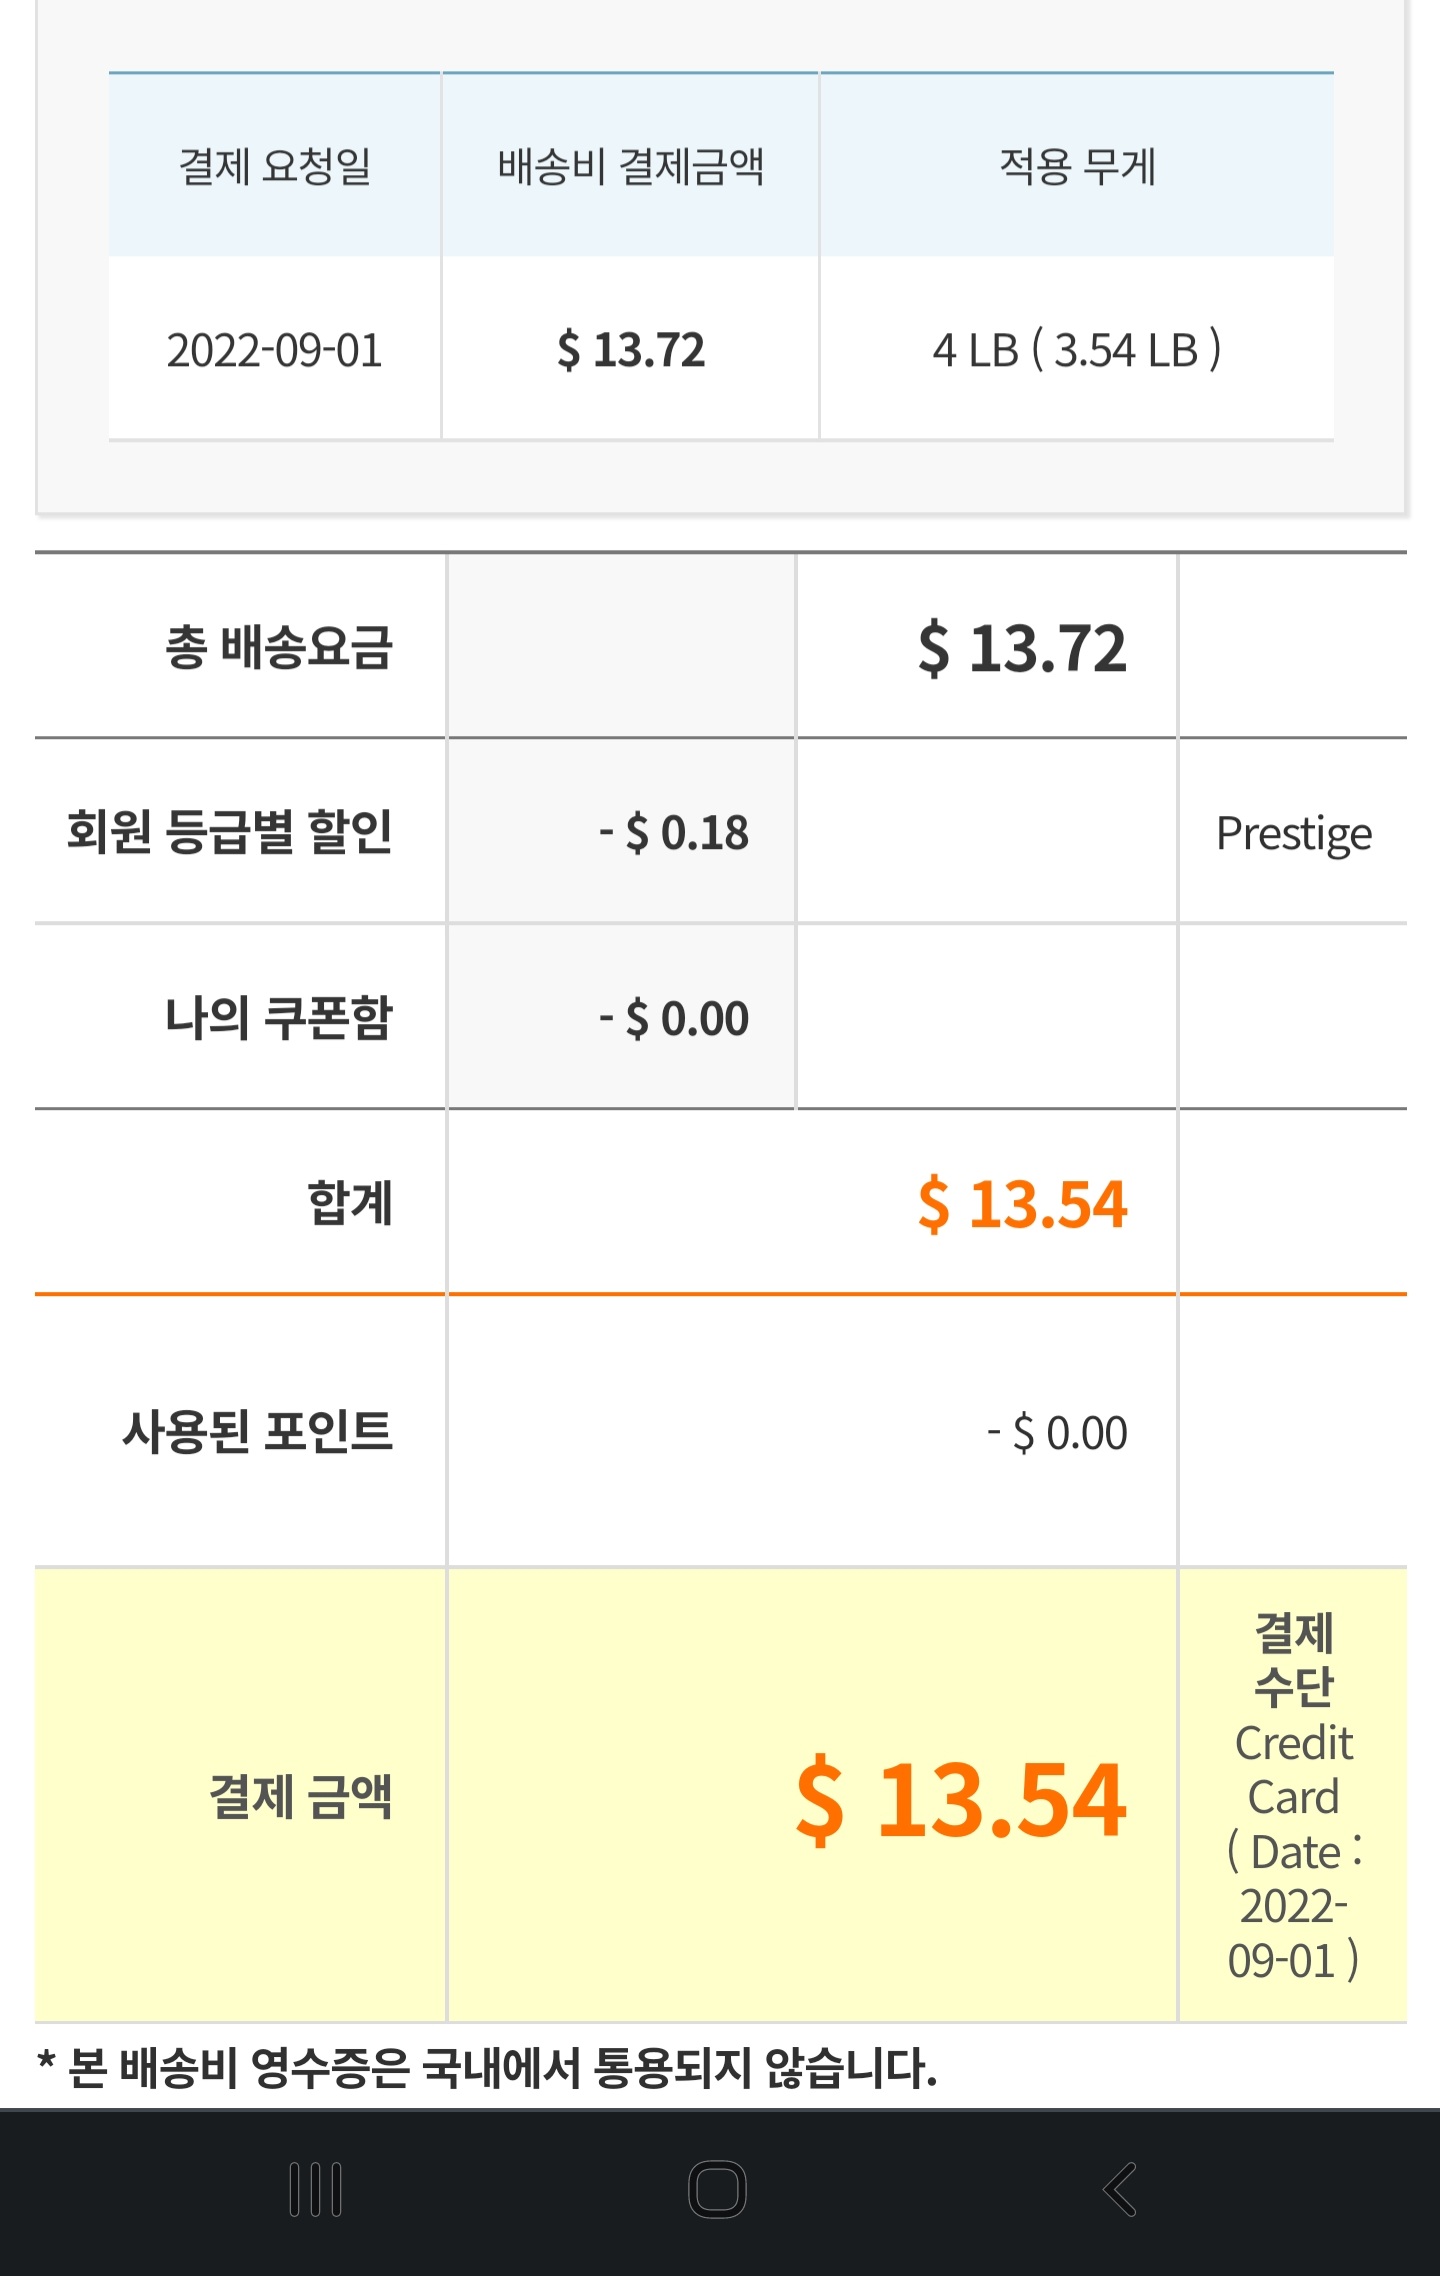Click the 결제 금액 label in yellow row
Image resolution: width=1440 pixels, height=2276 pixels.
coord(300,1796)
